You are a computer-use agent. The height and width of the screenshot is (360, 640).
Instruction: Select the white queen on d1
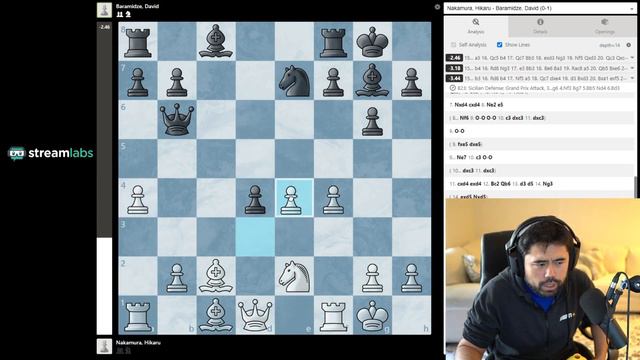[255, 316]
